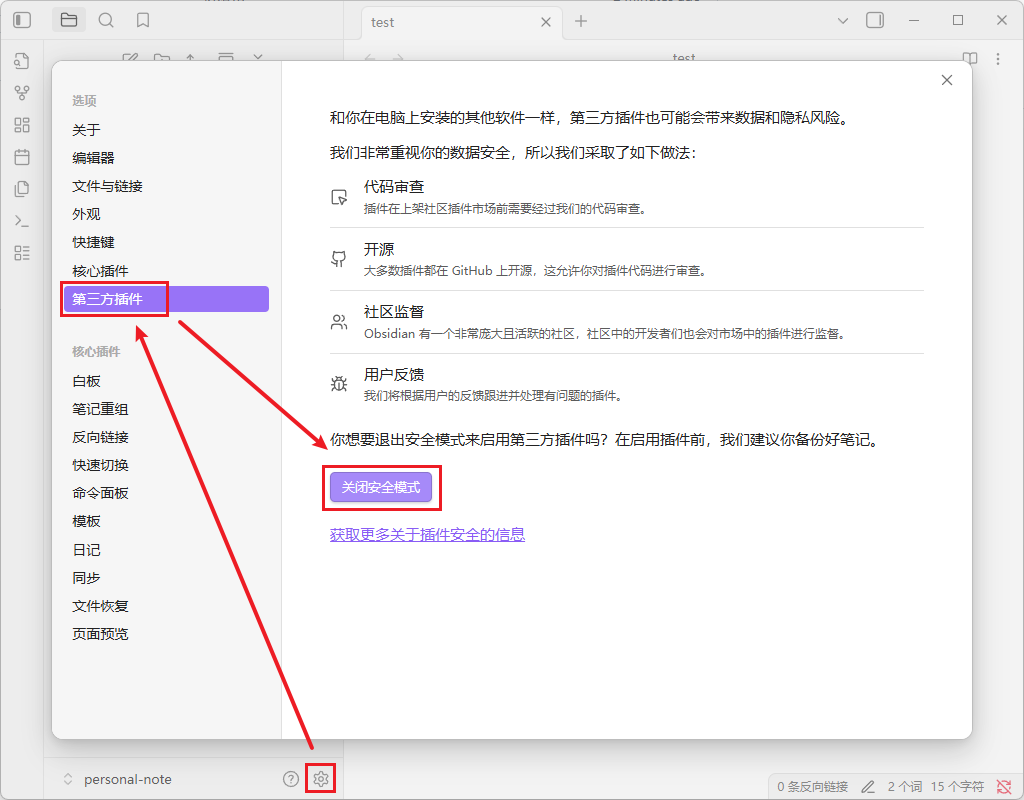The image size is (1024, 800).
Task: Open the quick switcher file-search icon
Action: coord(22,61)
